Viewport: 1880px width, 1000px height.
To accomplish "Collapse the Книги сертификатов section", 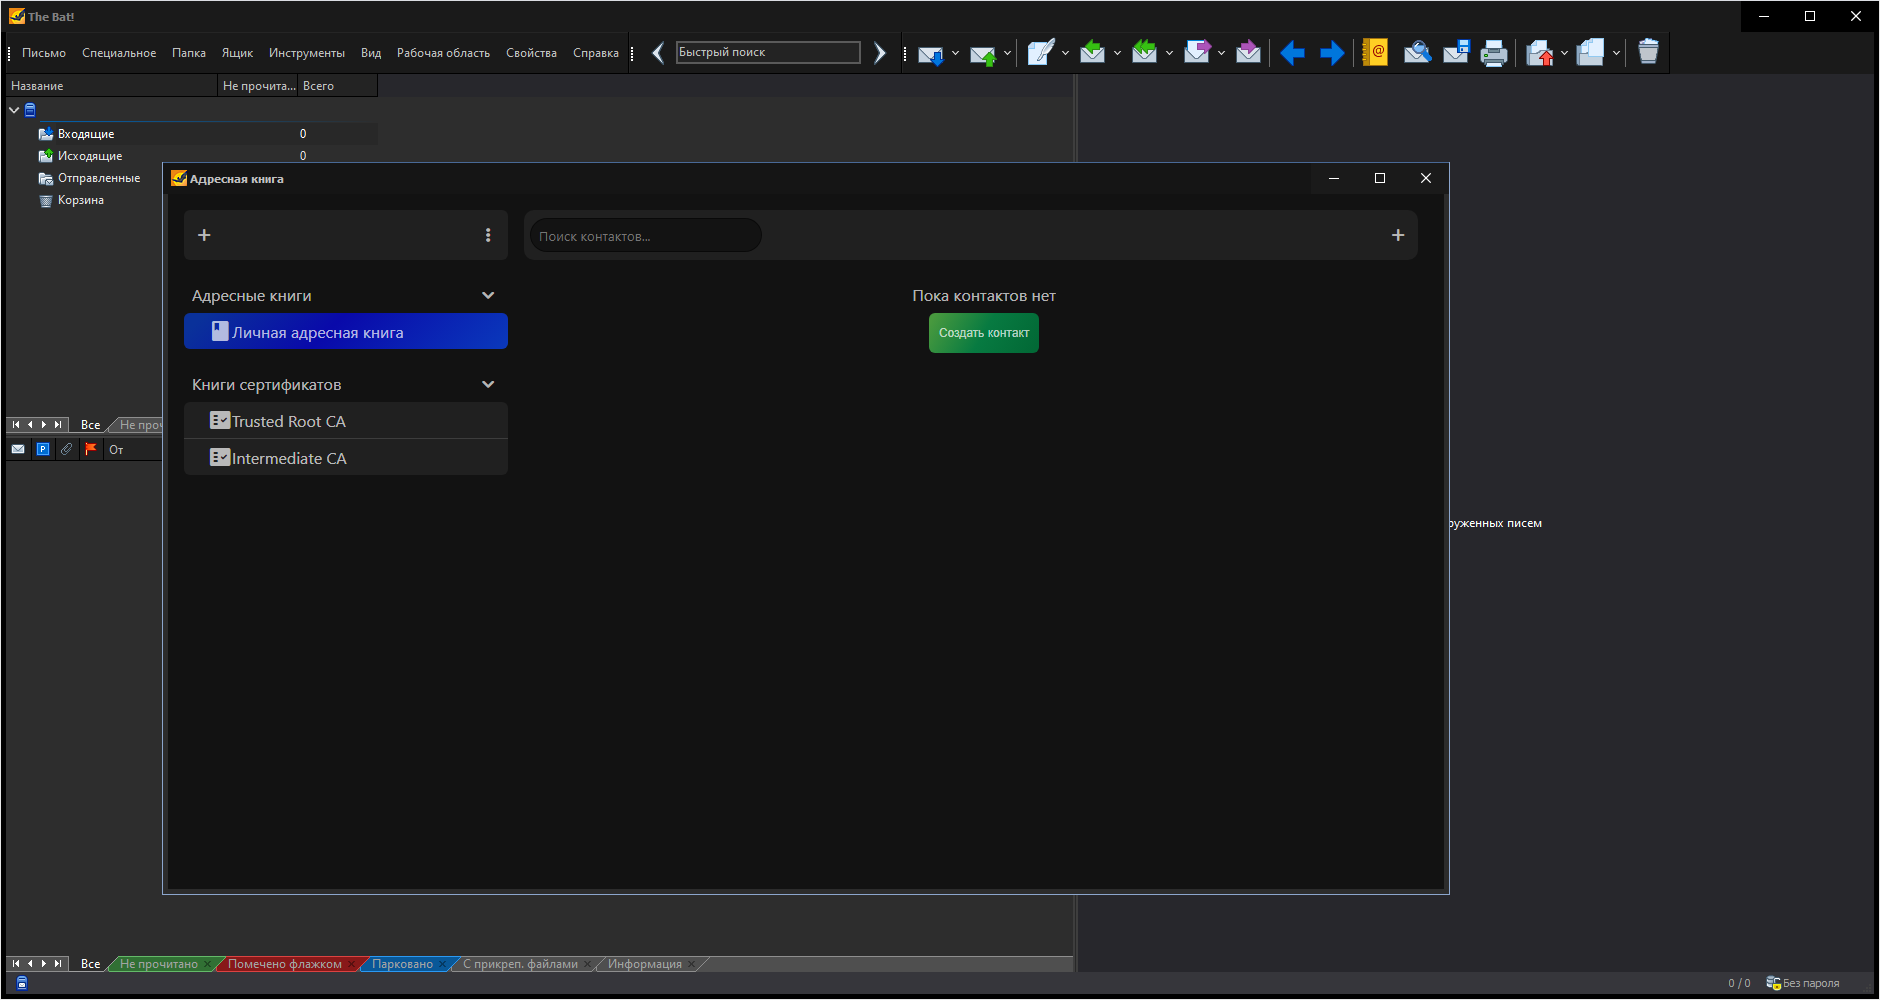I will click(488, 385).
